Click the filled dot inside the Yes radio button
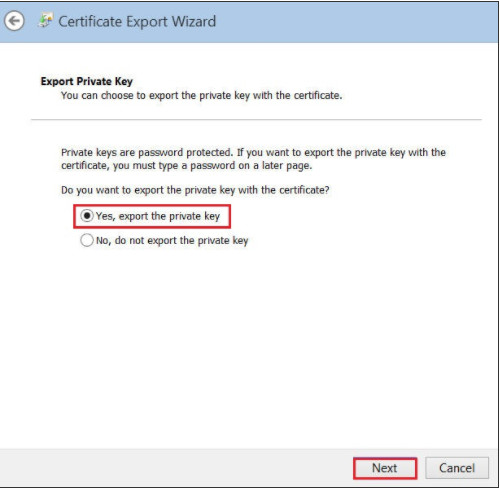Image resolution: width=500 pixels, height=492 pixels. 87,216
